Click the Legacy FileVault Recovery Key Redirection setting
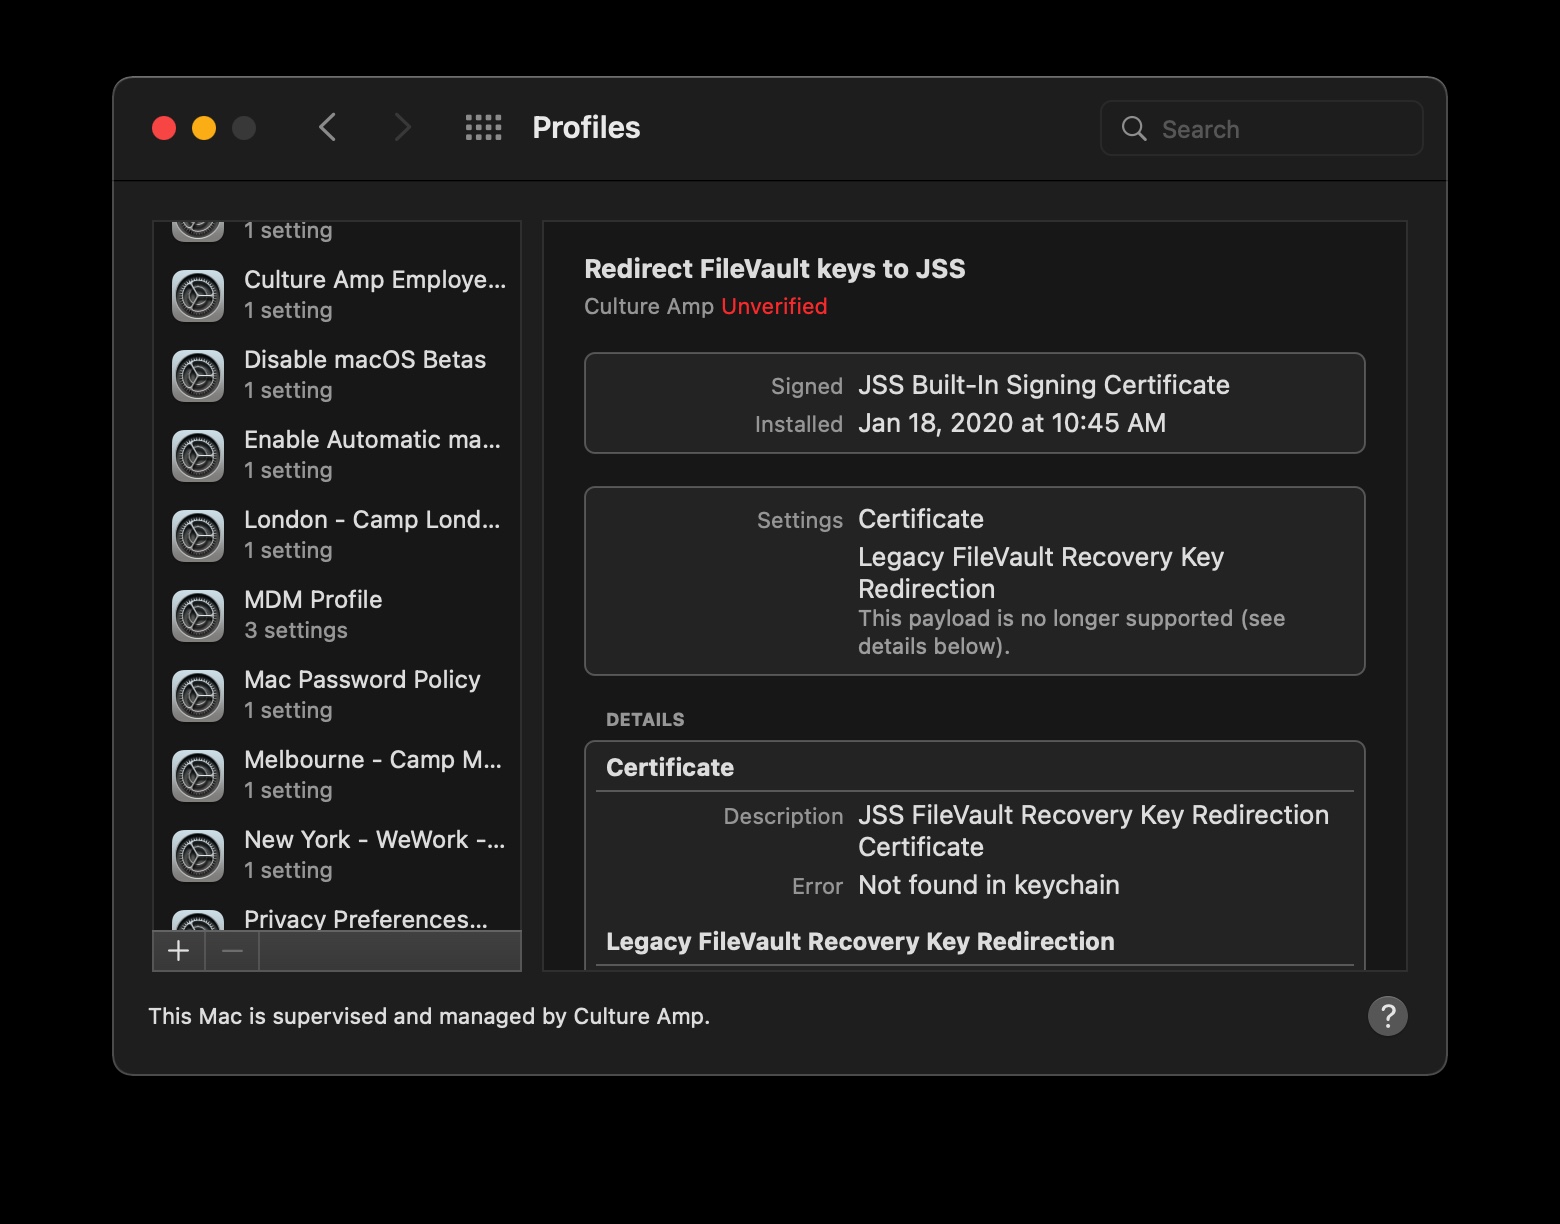 pyautogui.click(x=1041, y=573)
